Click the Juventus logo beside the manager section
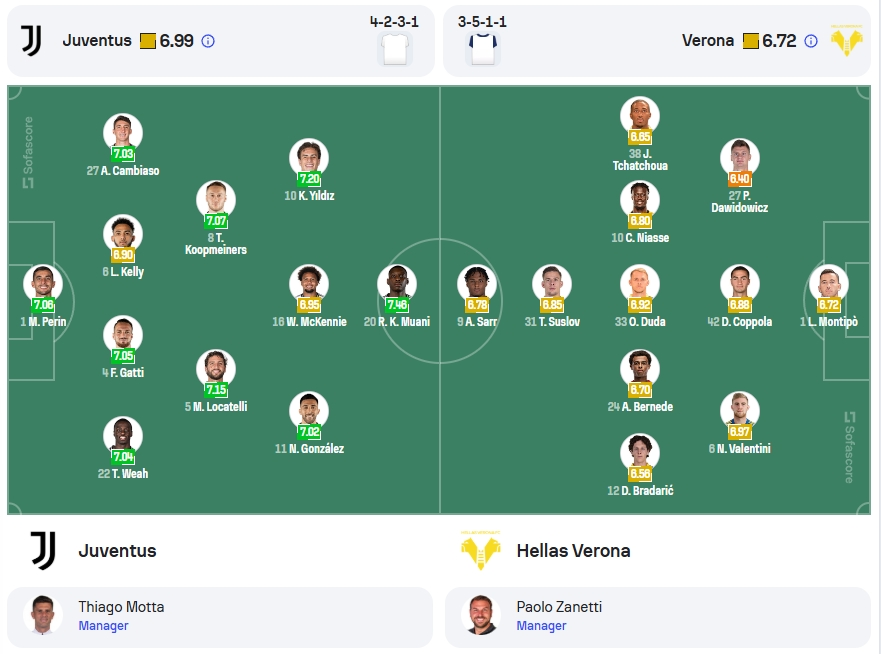881x654 pixels. [x=43, y=551]
